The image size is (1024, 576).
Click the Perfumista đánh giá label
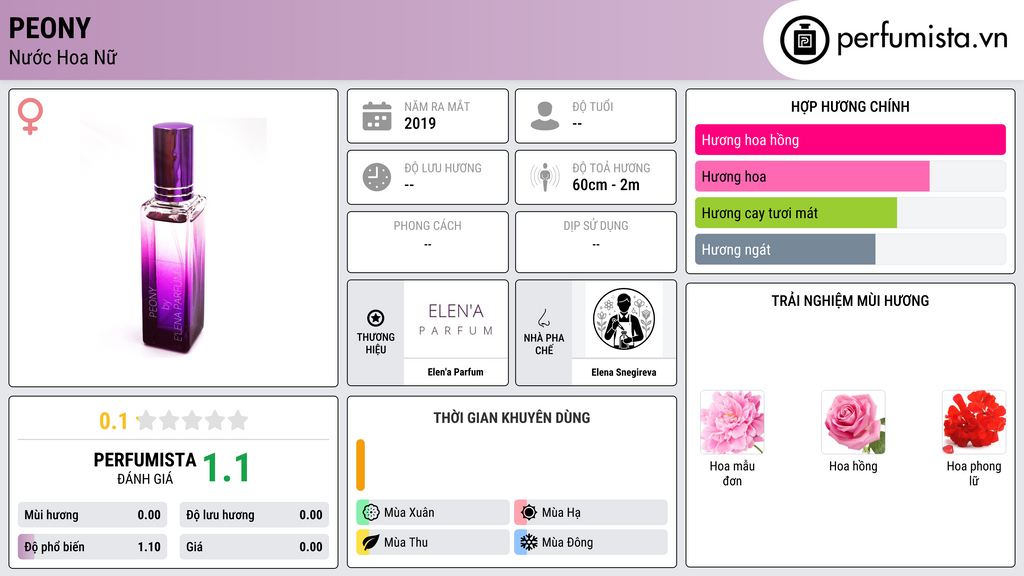coord(145,468)
